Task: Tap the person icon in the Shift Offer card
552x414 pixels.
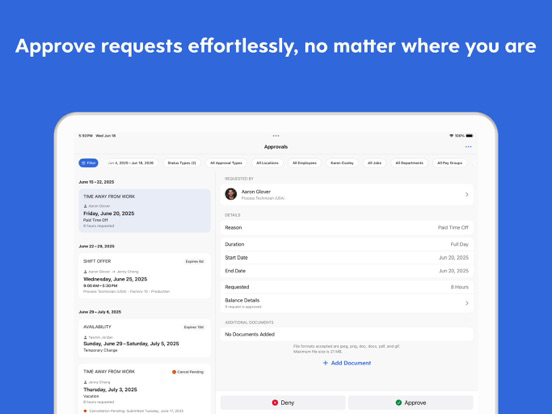Action: point(85,272)
